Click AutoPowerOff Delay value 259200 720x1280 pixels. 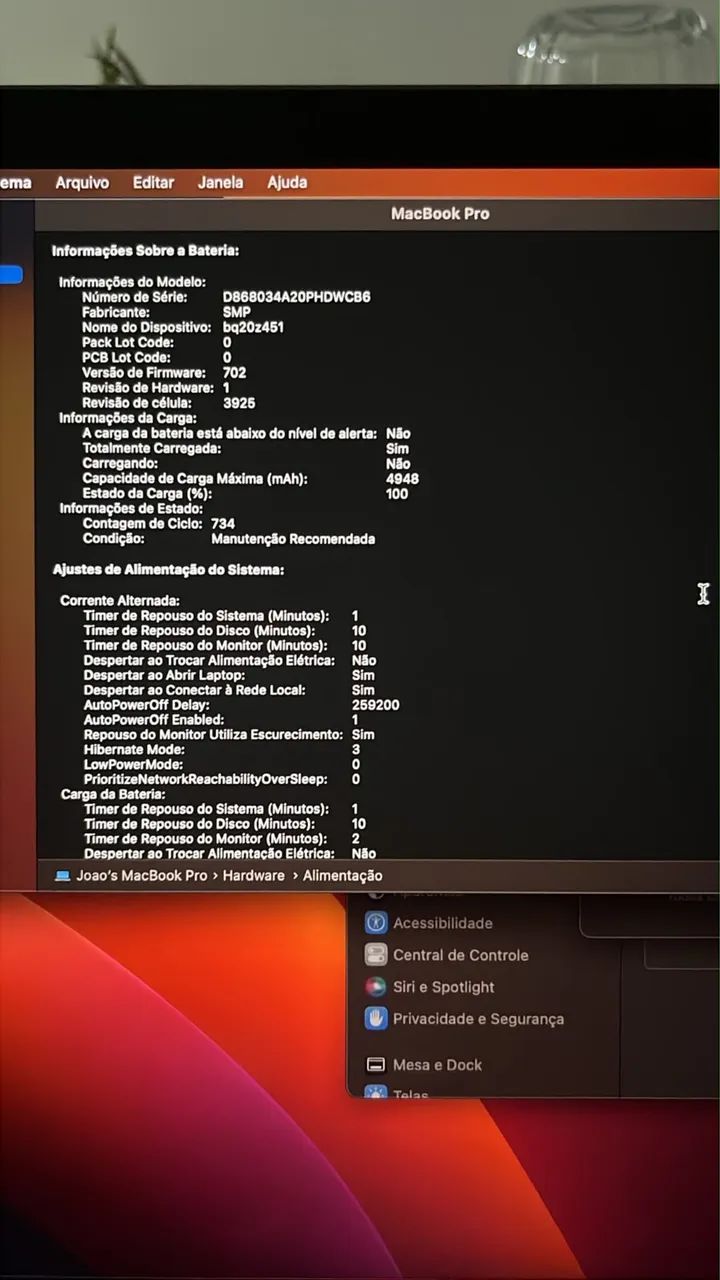376,705
